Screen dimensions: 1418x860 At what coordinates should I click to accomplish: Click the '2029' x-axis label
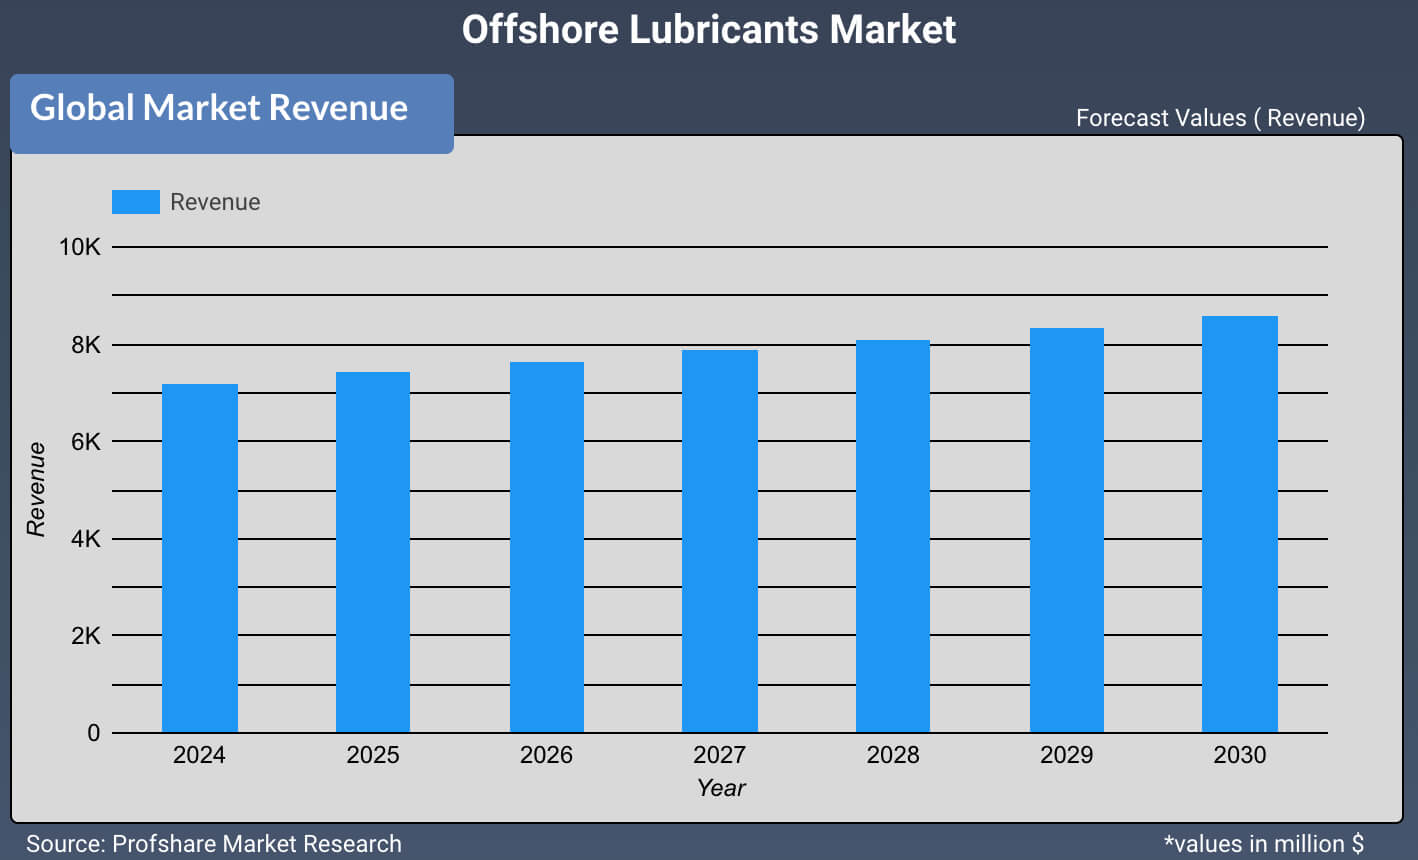(x=1066, y=755)
